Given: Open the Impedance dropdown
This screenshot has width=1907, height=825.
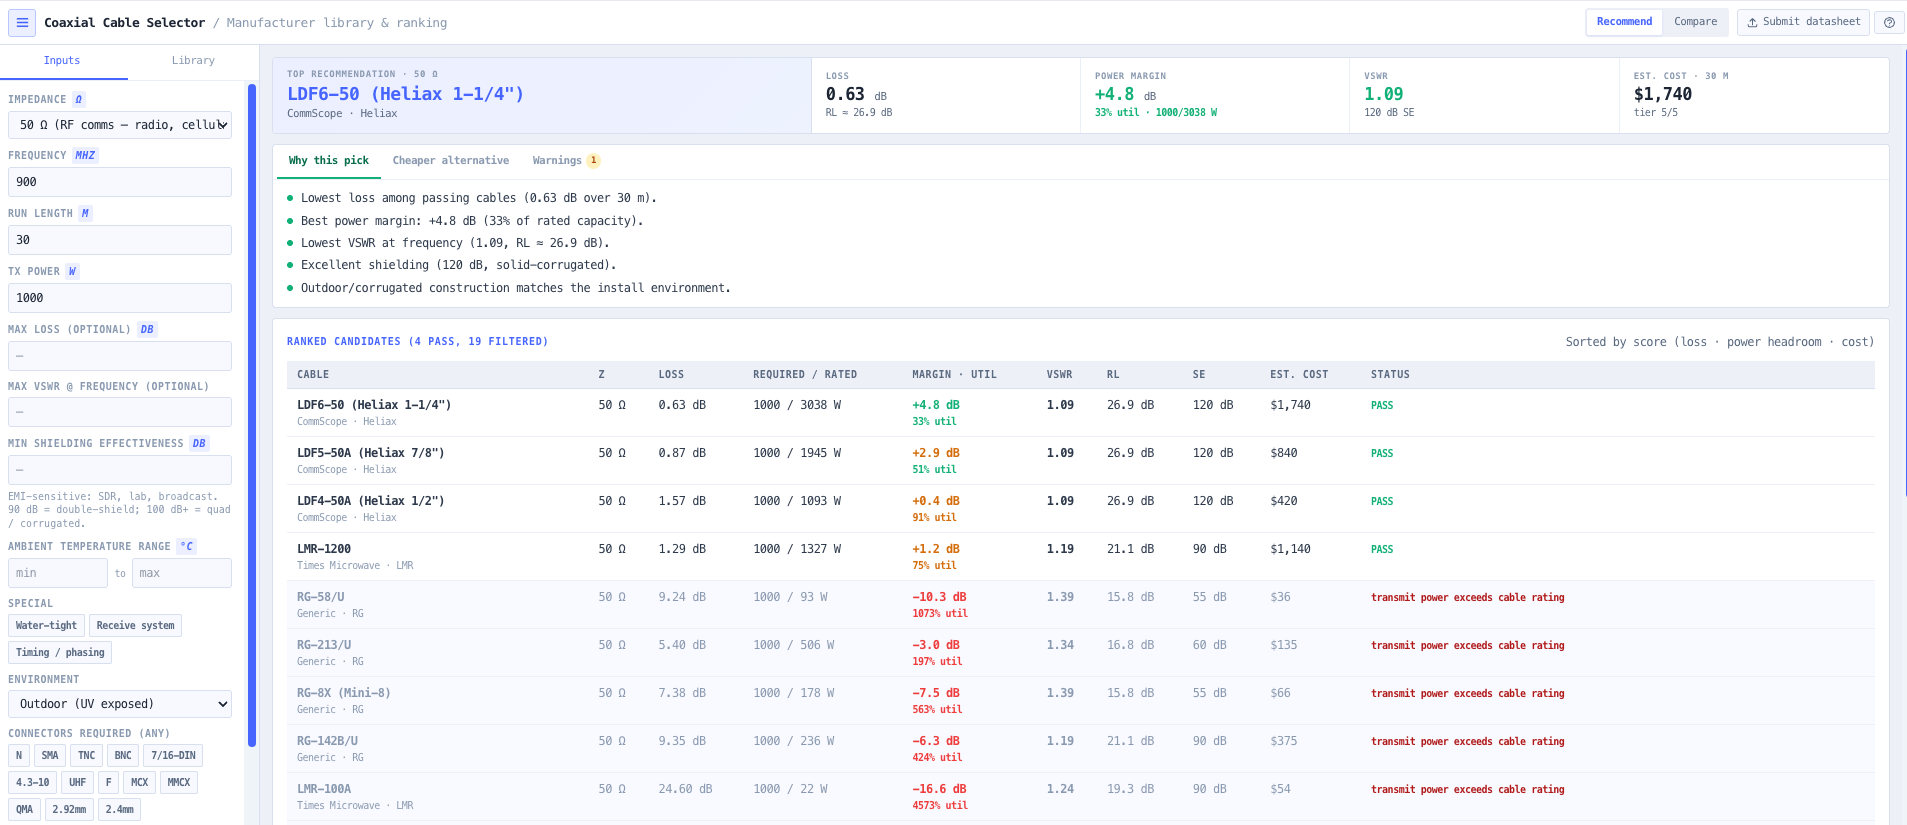Looking at the screenshot, I should (x=120, y=125).
